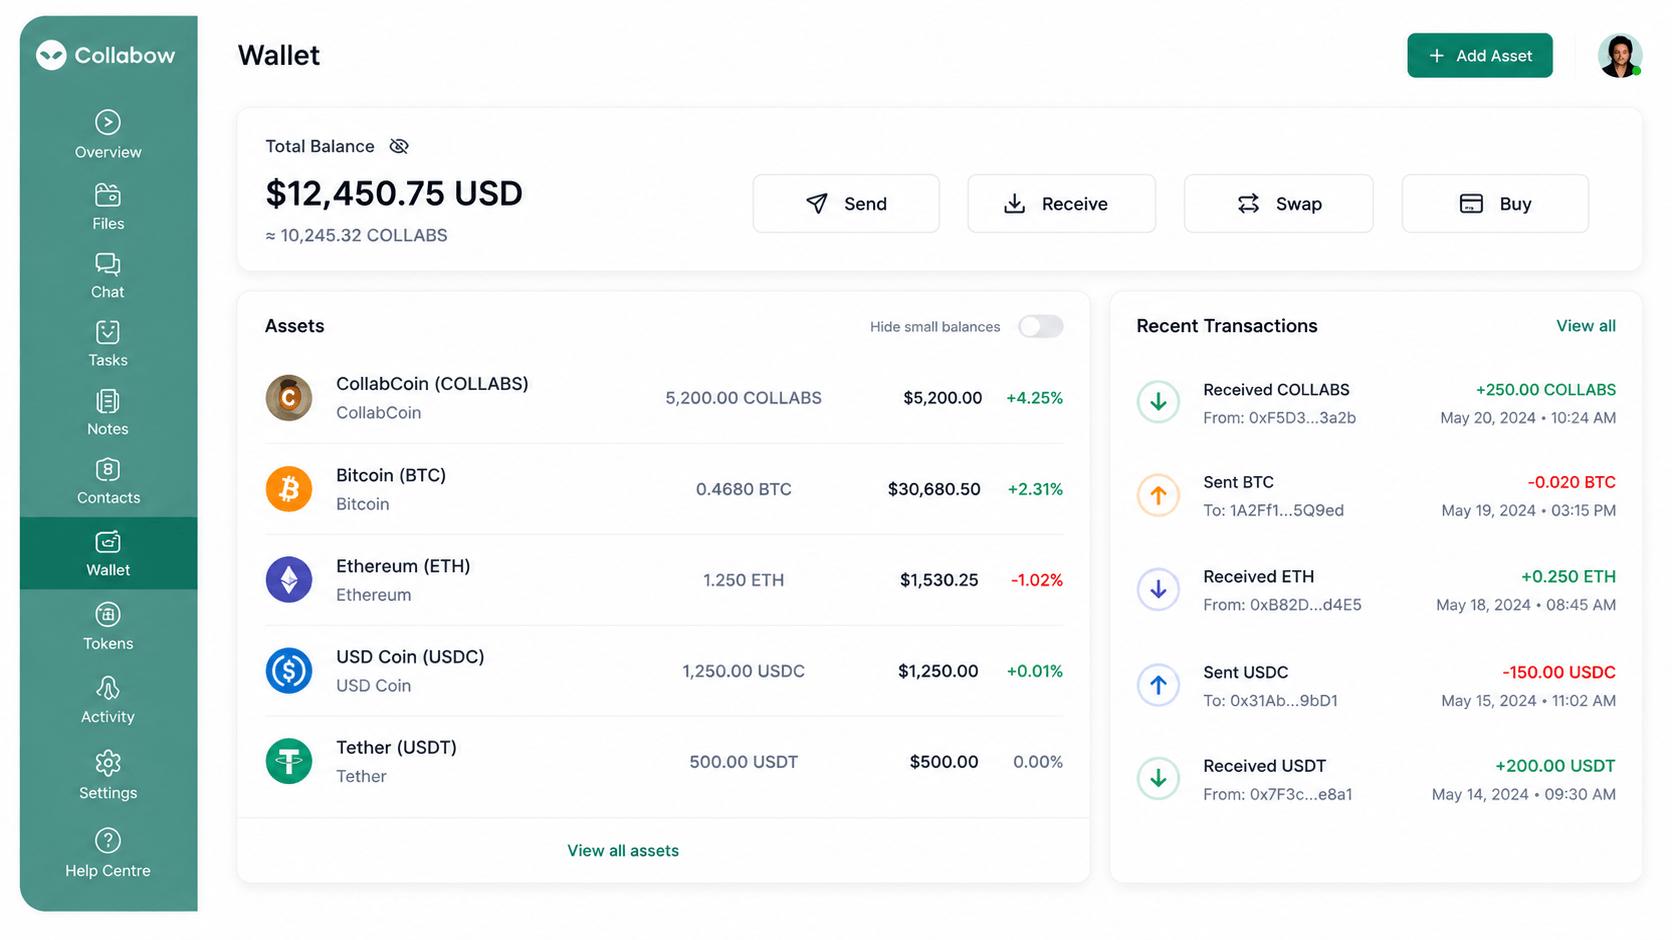1672x940 pixels.
Task: Click the CollabCoin coin icon
Action: coord(289,398)
